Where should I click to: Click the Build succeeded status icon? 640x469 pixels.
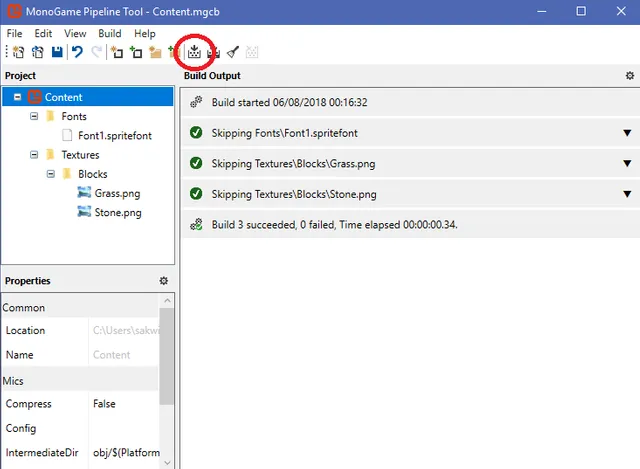[x=196, y=224]
